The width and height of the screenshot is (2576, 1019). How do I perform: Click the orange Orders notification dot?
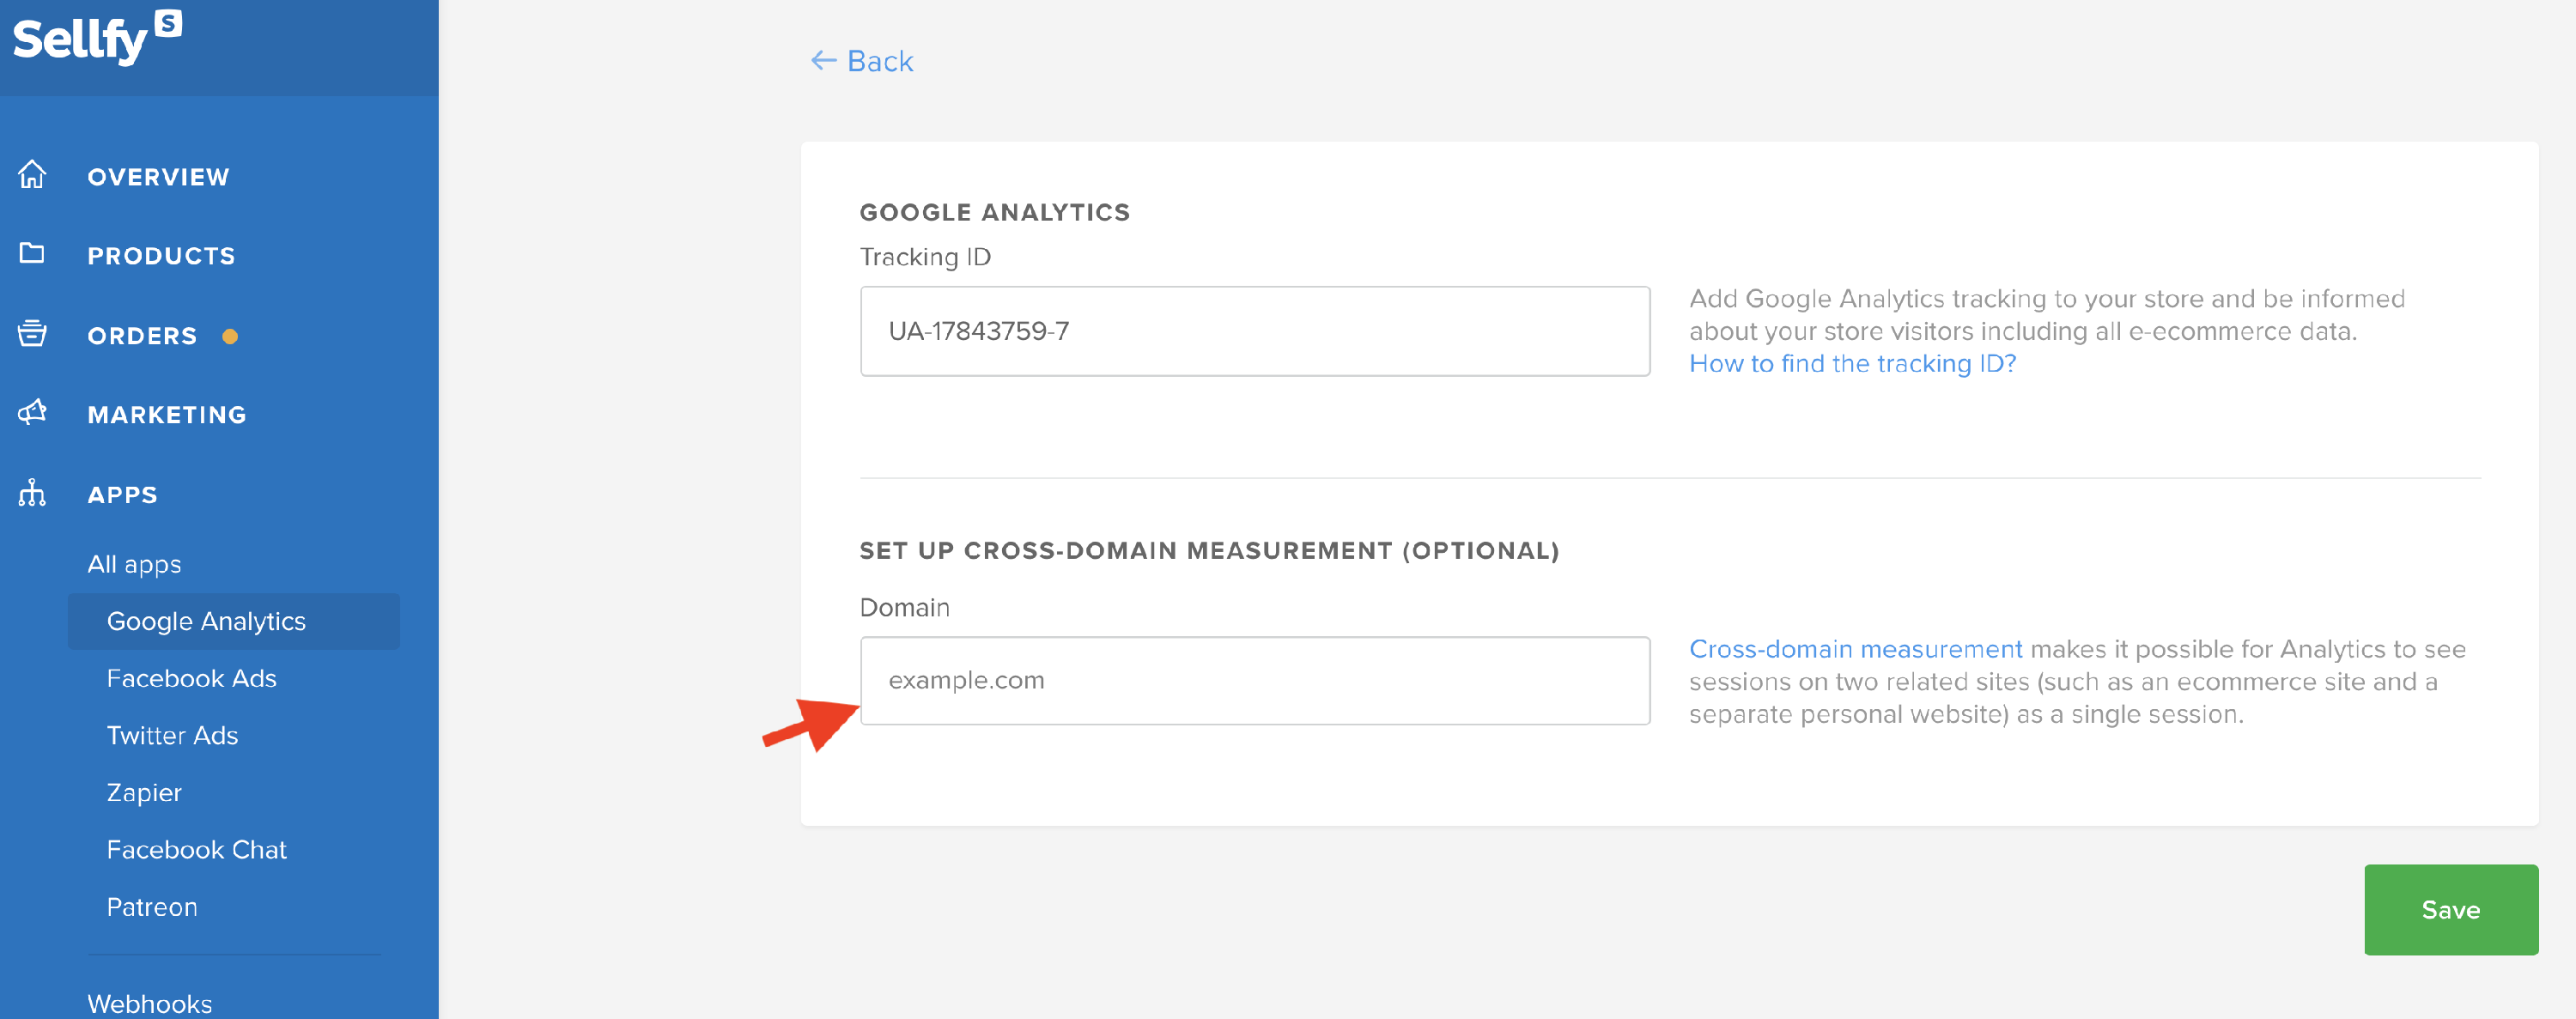pyautogui.click(x=230, y=336)
